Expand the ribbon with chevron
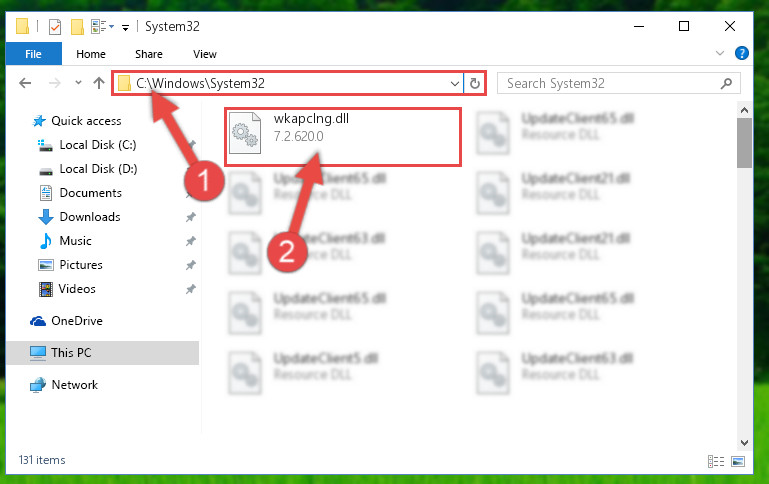769x484 pixels. 719,53
